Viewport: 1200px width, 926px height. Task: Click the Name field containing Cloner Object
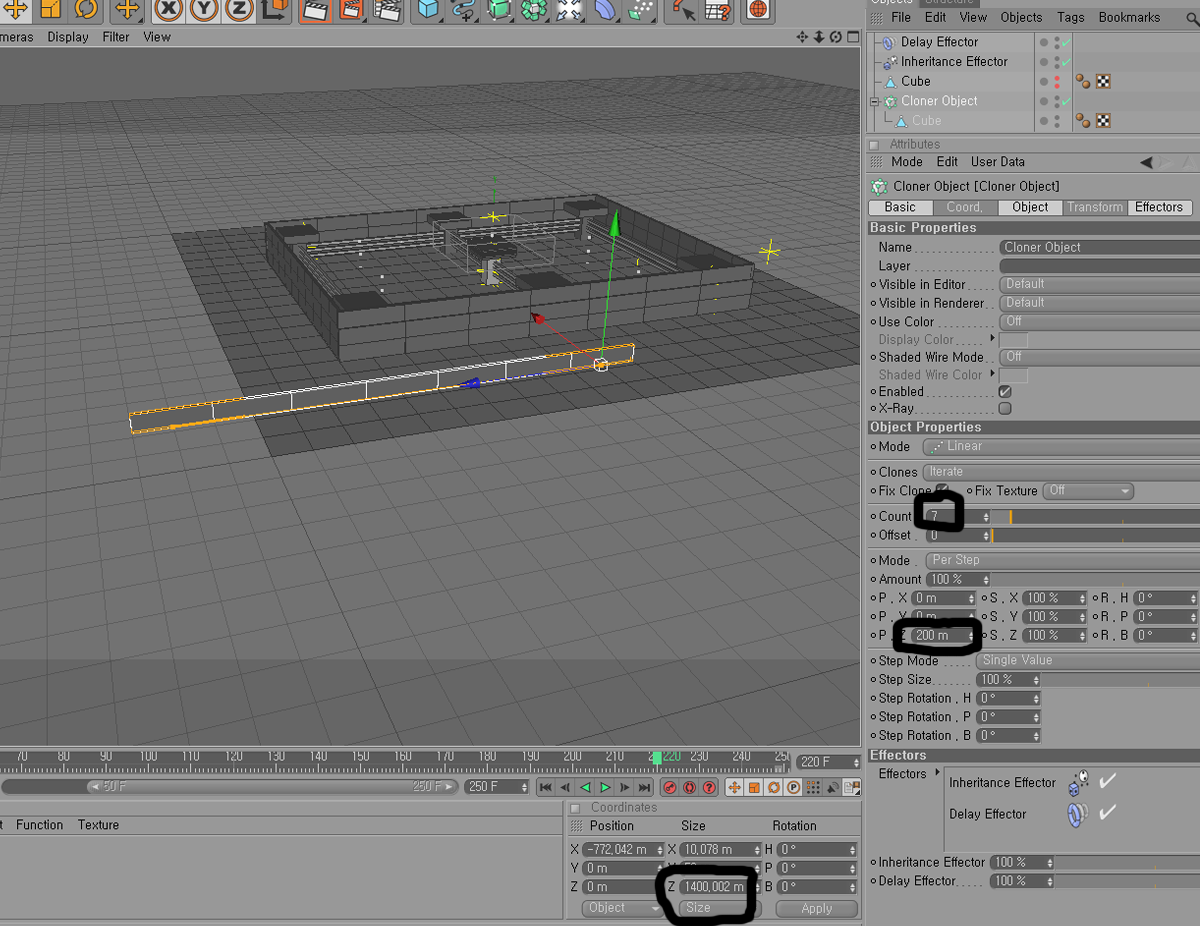tap(1100, 247)
